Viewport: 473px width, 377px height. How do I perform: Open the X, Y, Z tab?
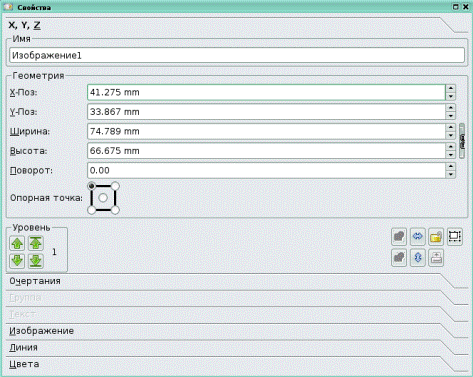[x=237, y=25]
